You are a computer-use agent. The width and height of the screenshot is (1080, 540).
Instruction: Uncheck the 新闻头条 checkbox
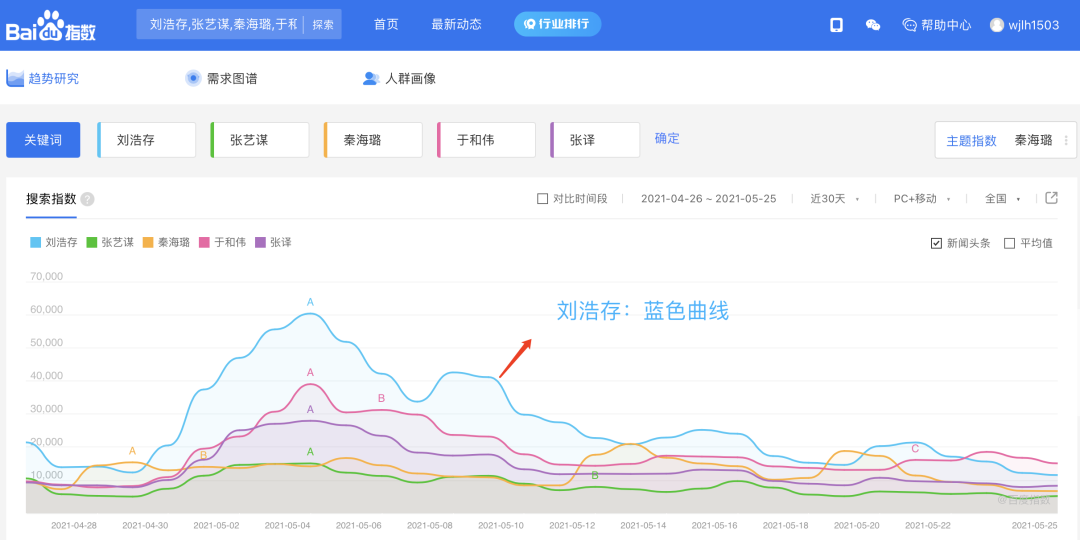pos(936,243)
